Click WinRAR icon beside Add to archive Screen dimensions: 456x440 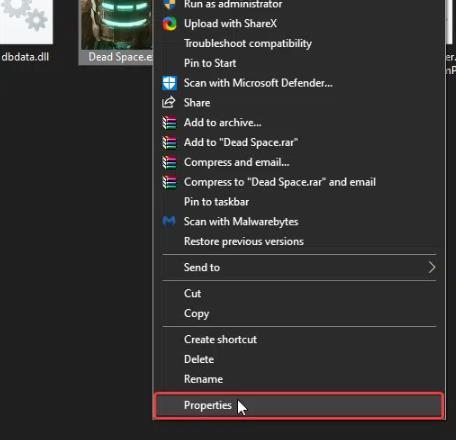pos(169,123)
